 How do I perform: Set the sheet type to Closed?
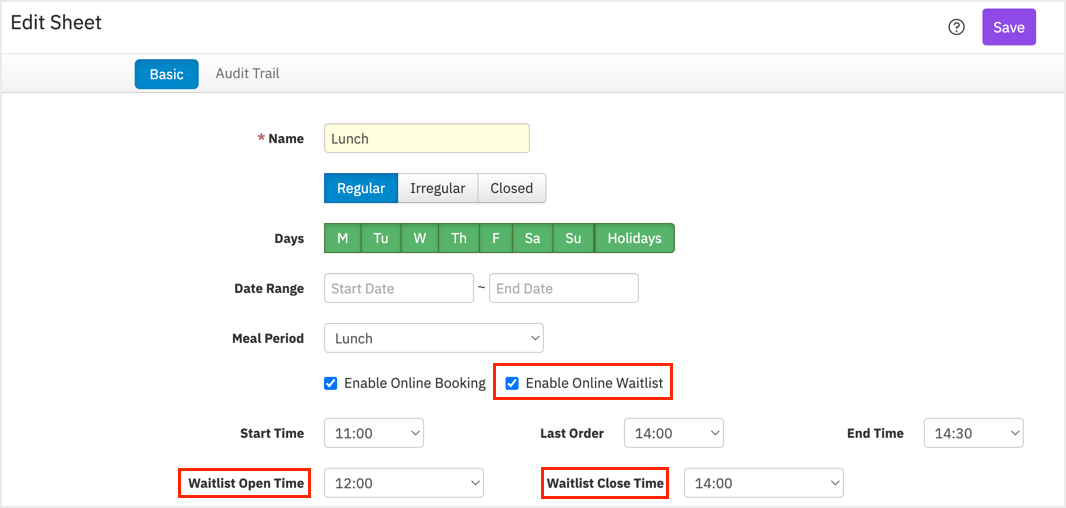point(512,188)
